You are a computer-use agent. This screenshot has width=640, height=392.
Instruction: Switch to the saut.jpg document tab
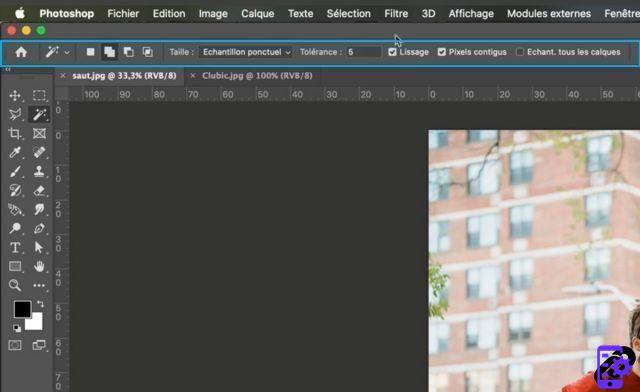124,76
